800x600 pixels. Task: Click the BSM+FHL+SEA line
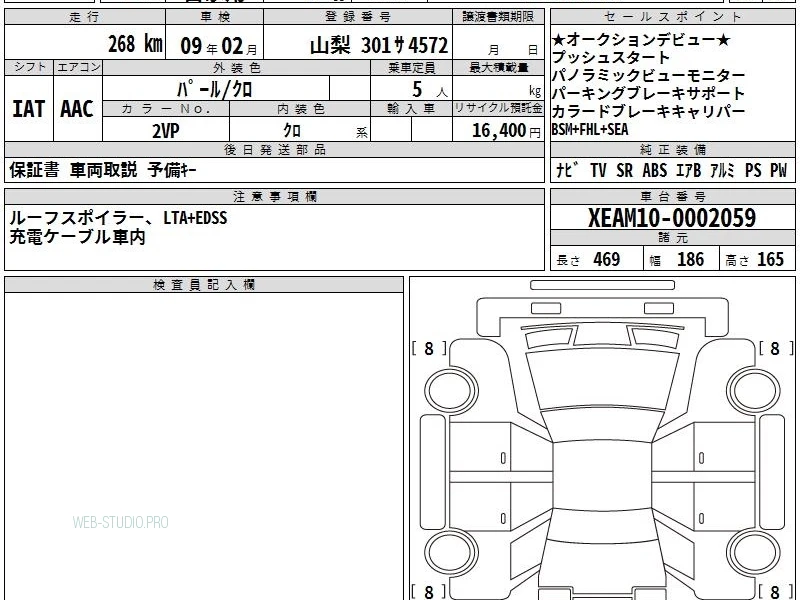click(x=590, y=129)
